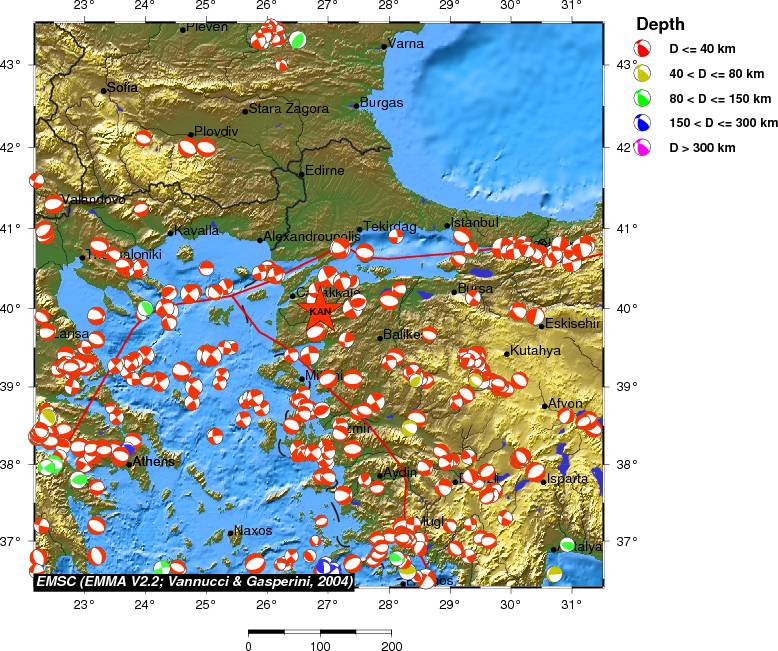Click the EMSC (EMMA V2.2) credit caption
The image size is (778, 651).
[194, 581]
